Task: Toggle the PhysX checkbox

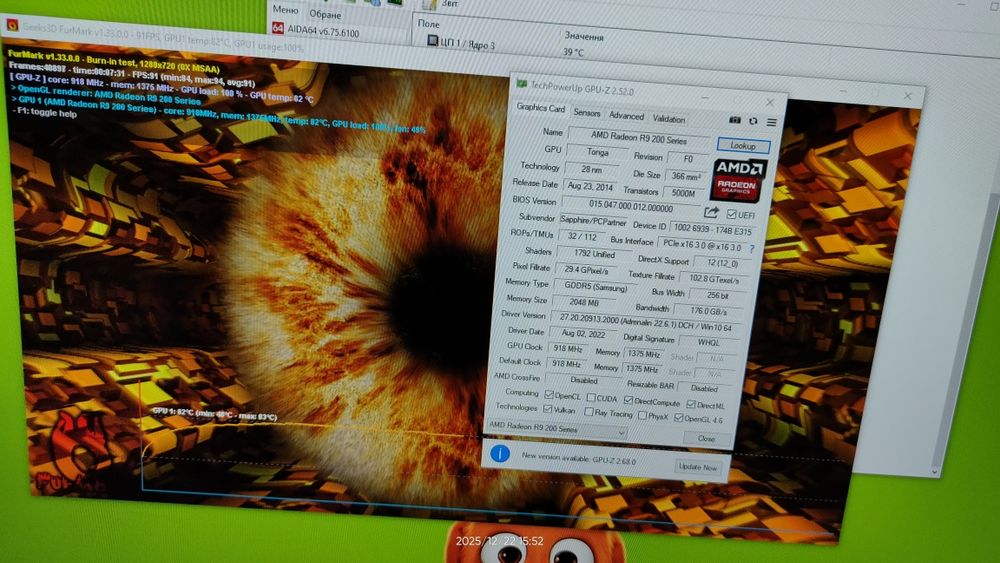Action: click(x=642, y=415)
